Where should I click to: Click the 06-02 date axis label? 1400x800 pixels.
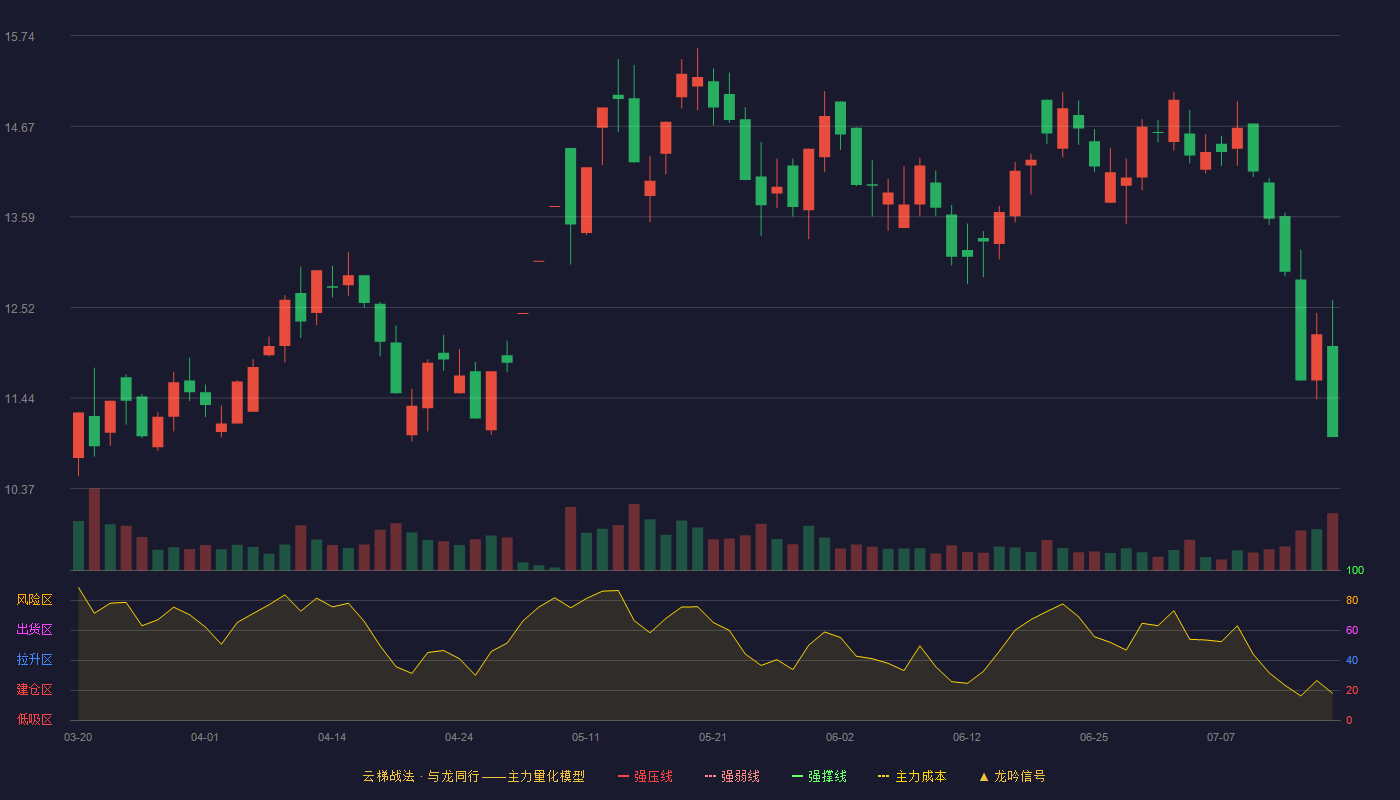(x=840, y=737)
